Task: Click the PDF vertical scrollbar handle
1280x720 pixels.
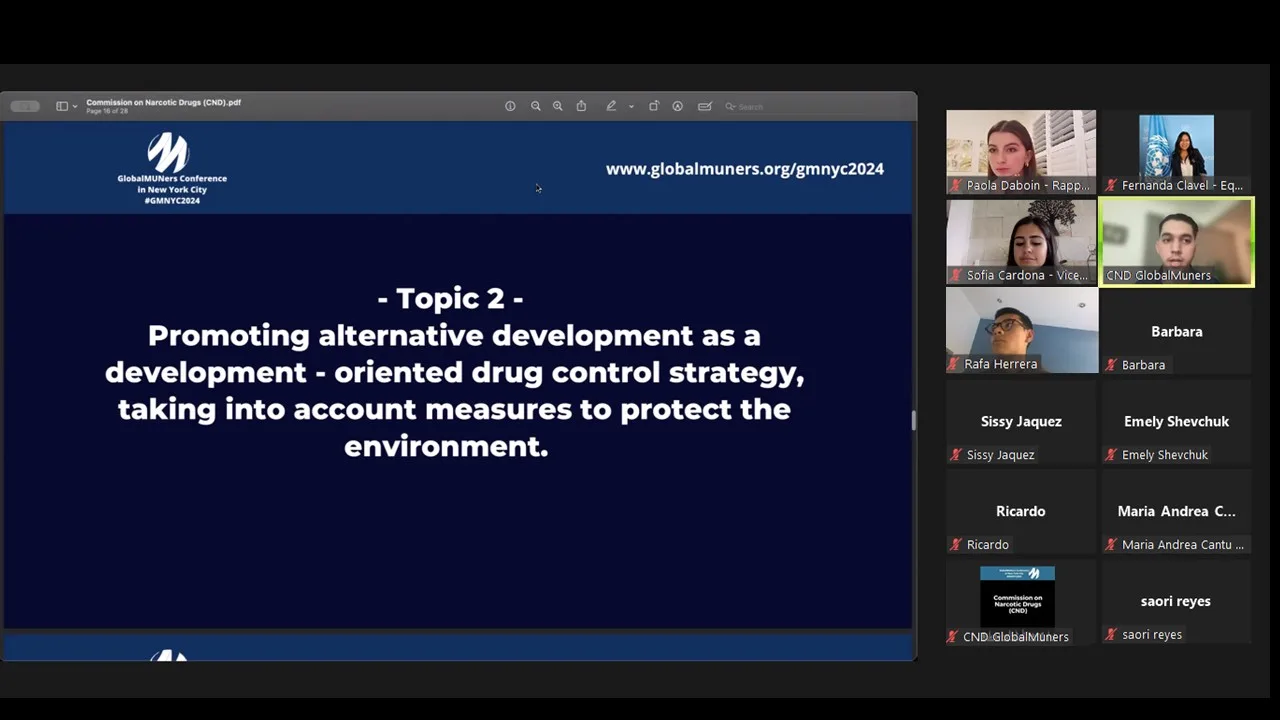Action: pyautogui.click(x=913, y=421)
